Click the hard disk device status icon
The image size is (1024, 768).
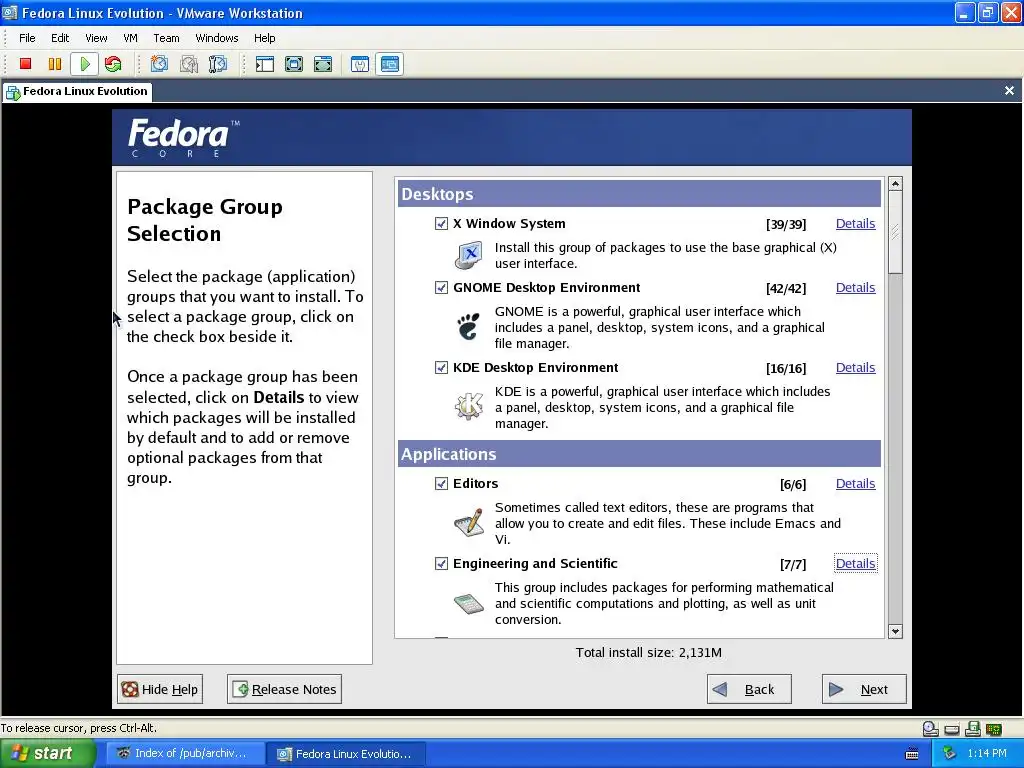(x=952, y=729)
